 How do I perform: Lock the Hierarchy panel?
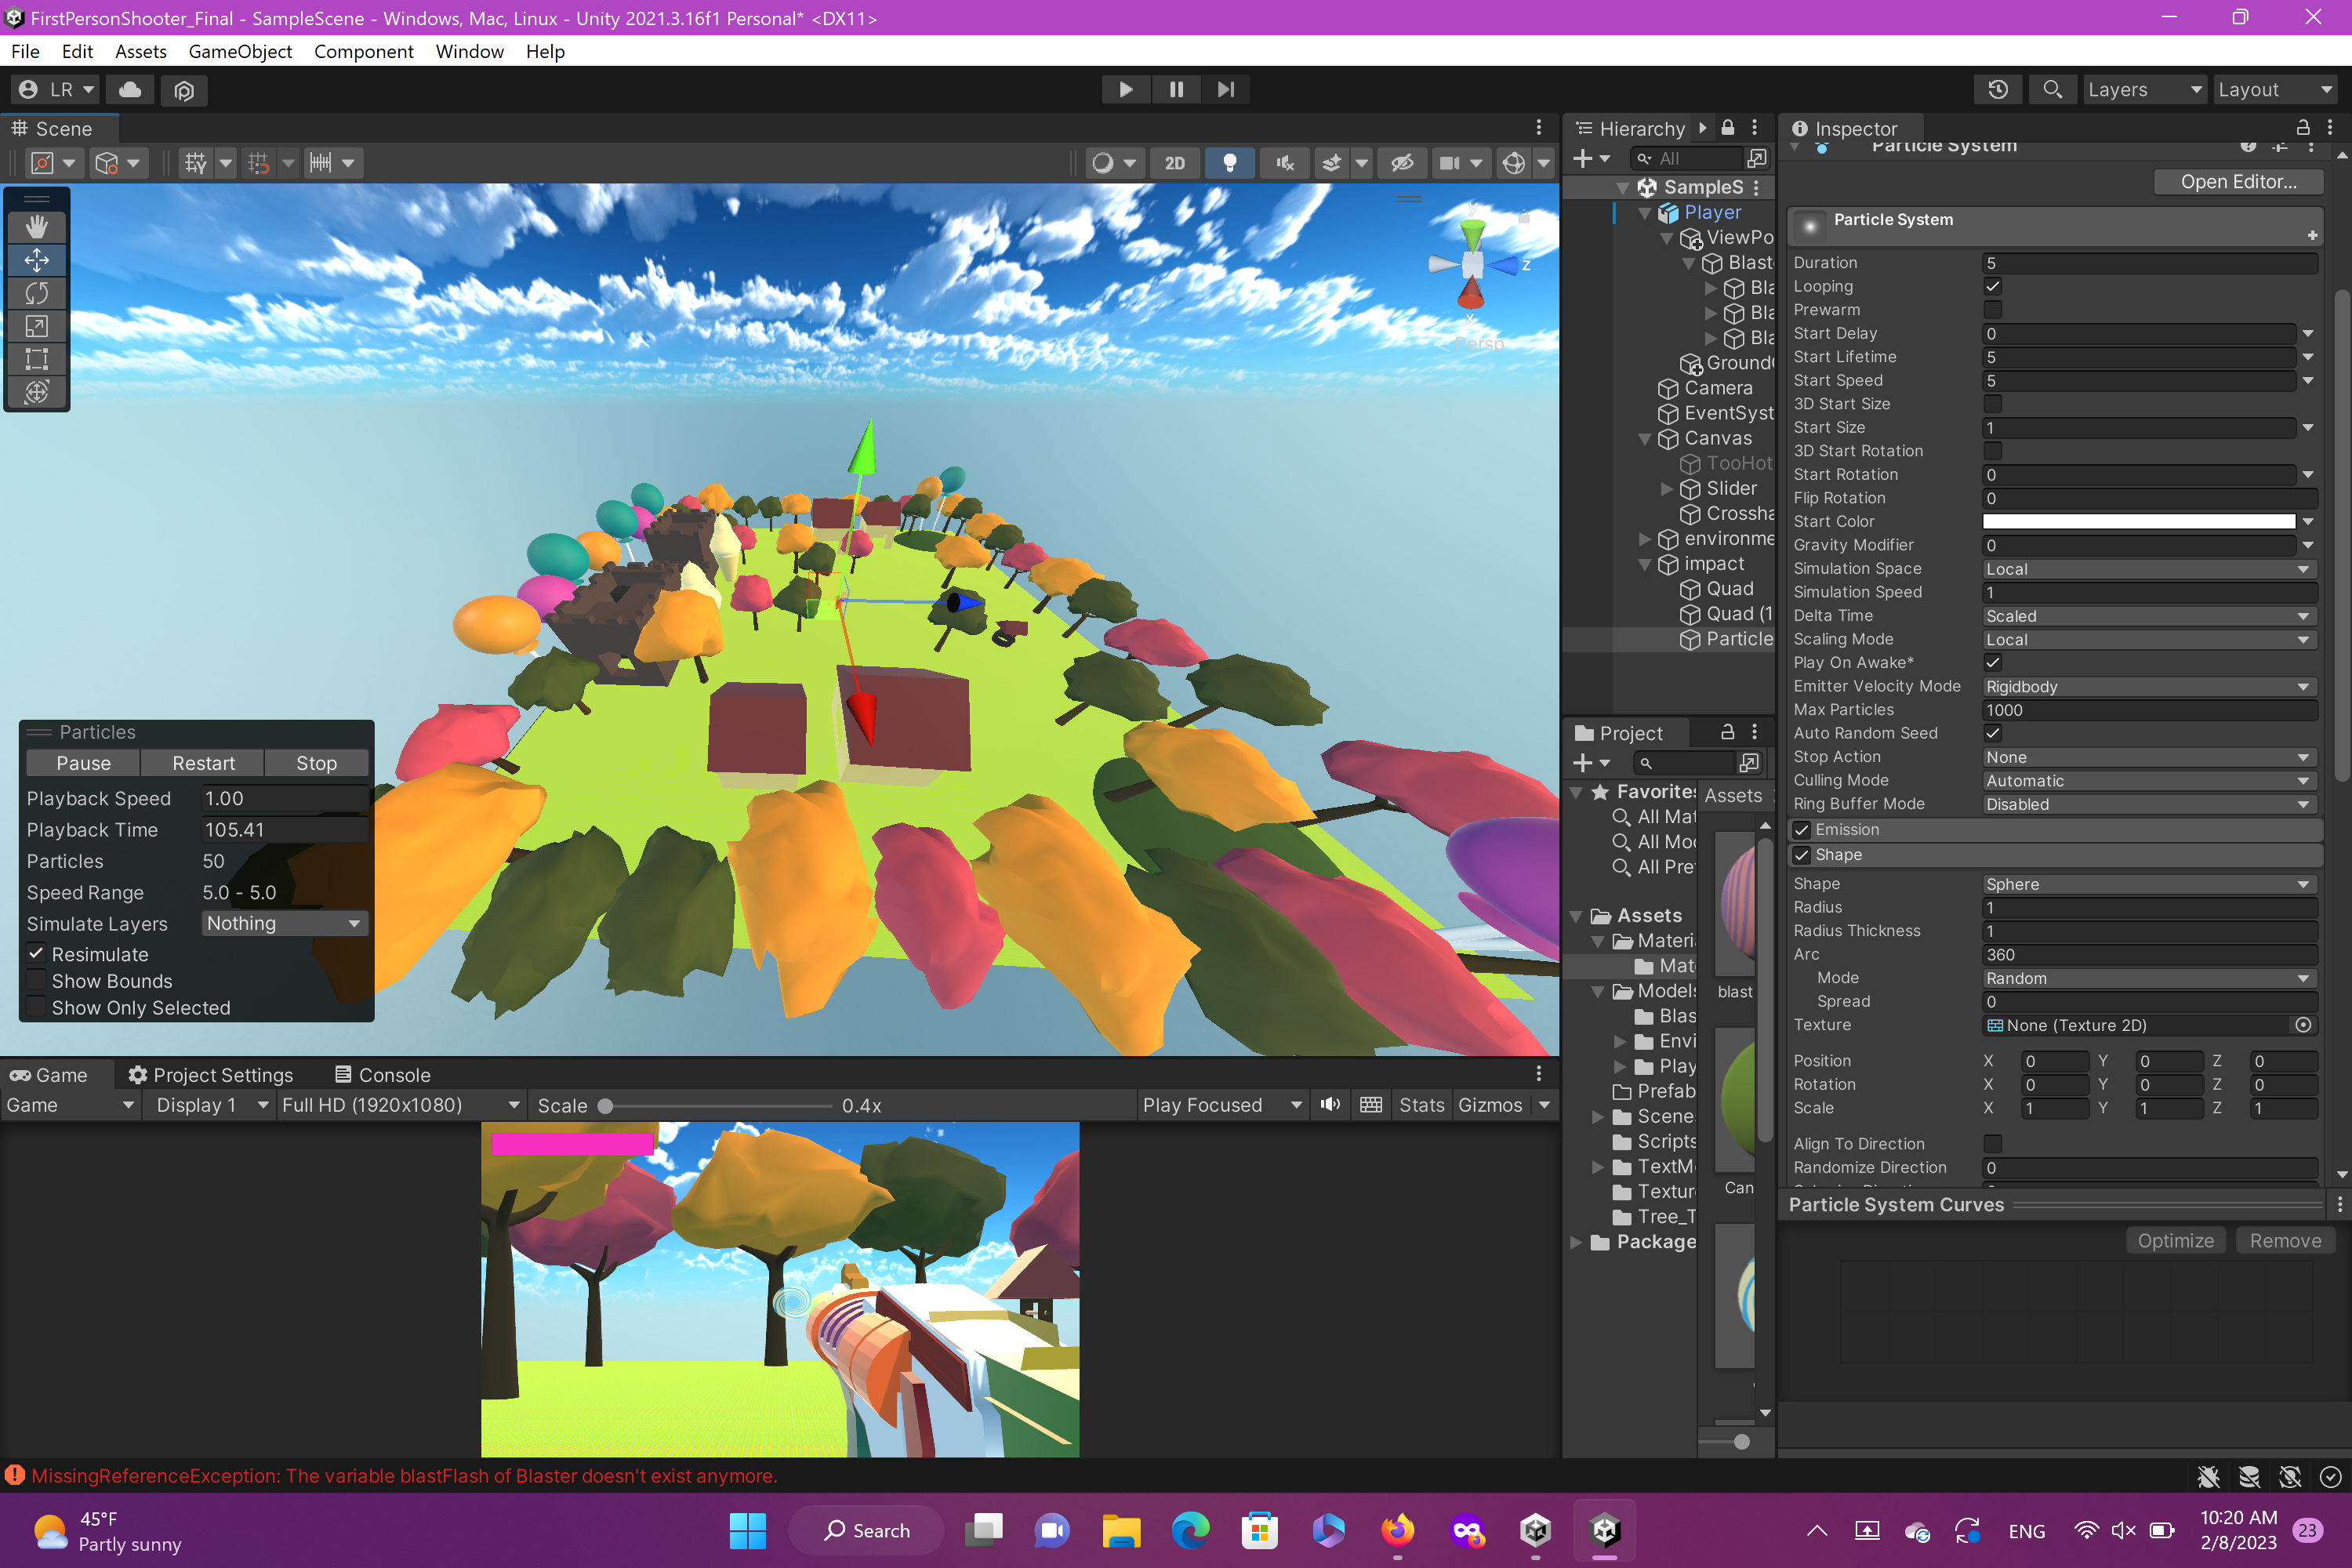[x=1728, y=127]
